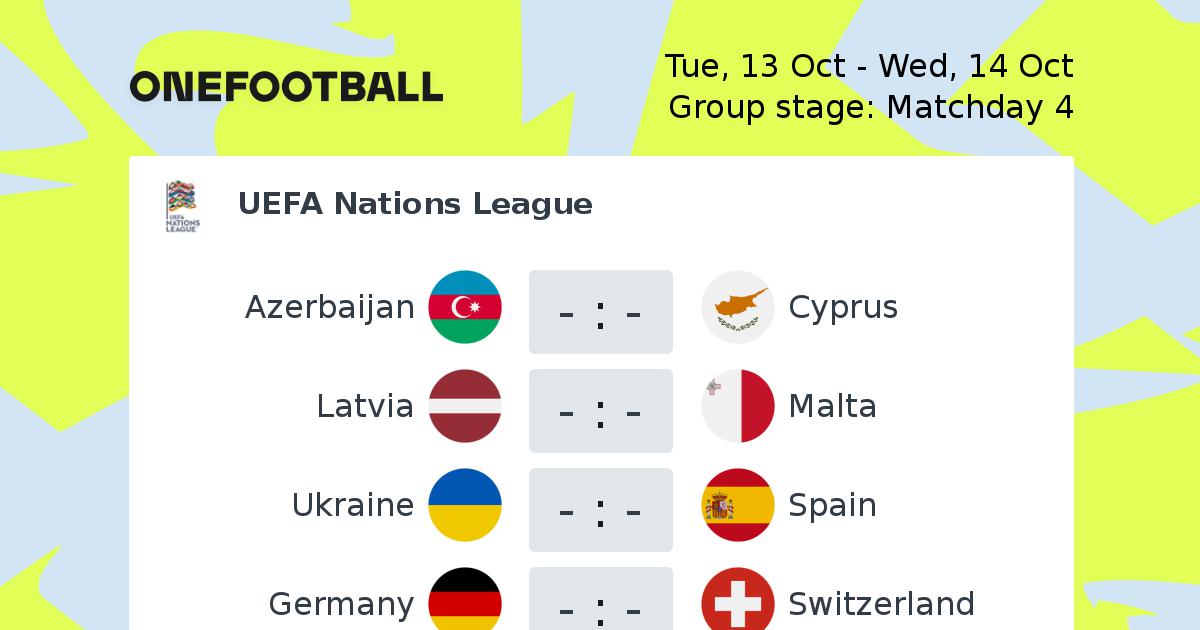Open the OneFootball logo

286,87
